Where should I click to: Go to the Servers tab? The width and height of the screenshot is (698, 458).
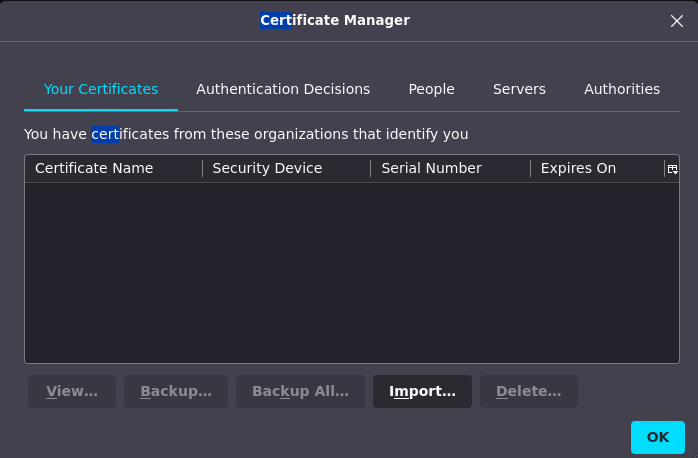(519, 89)
